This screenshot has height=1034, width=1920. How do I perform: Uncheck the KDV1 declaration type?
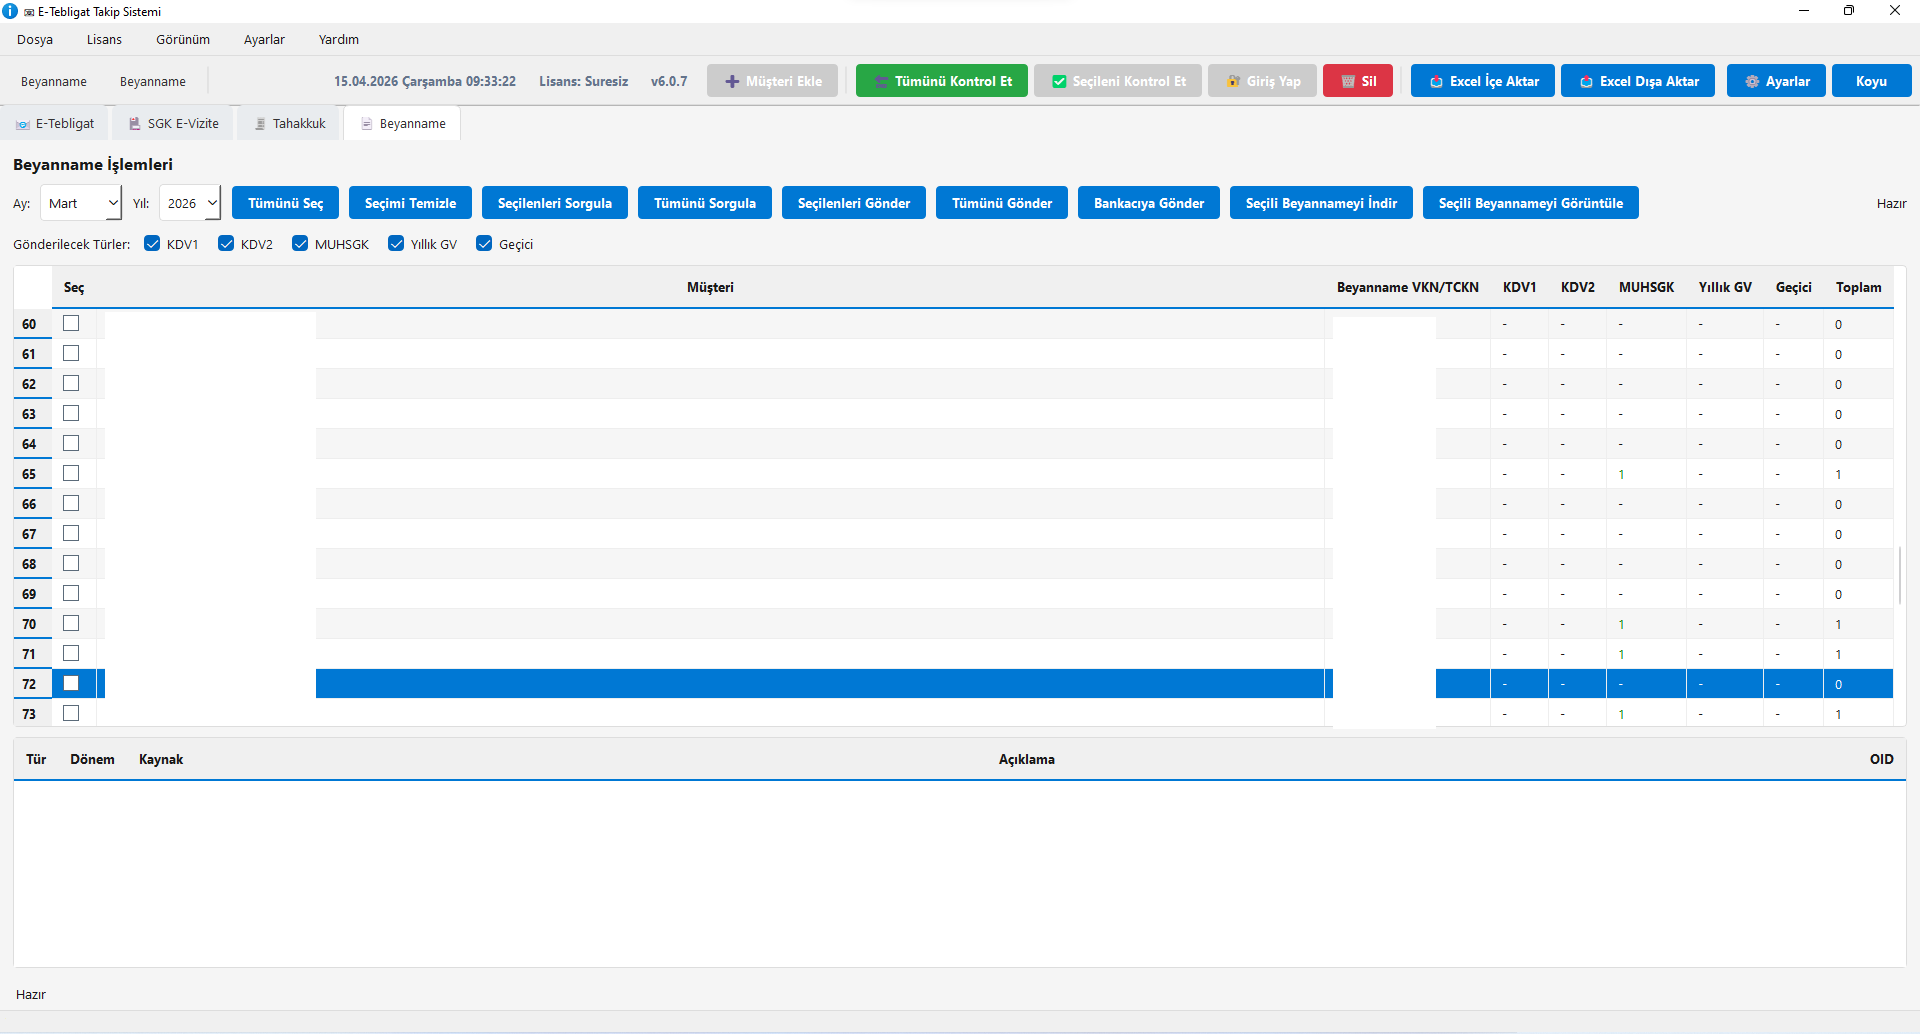[x=152, y=244]
